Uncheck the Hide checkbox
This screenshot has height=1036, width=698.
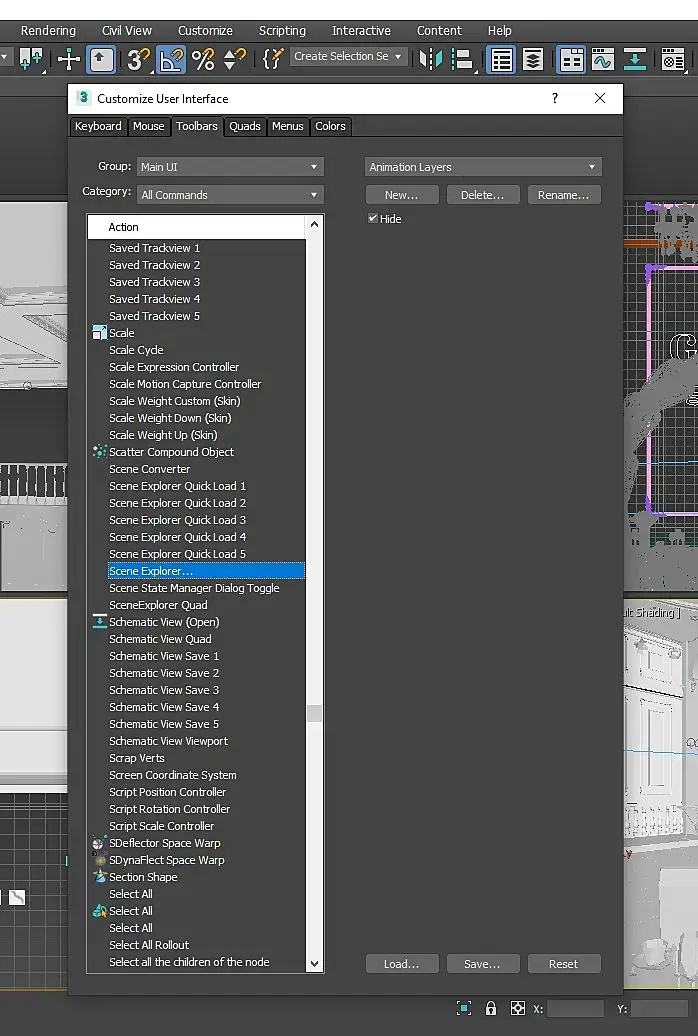(373, 219)
